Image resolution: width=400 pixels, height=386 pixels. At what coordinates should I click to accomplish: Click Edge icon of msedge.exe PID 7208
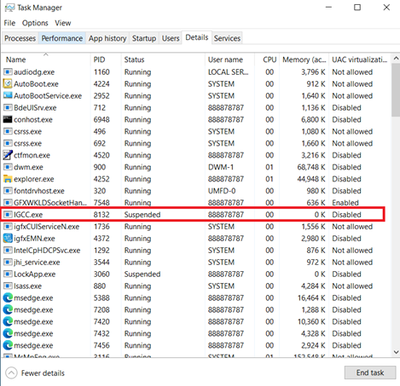(8, 310)
